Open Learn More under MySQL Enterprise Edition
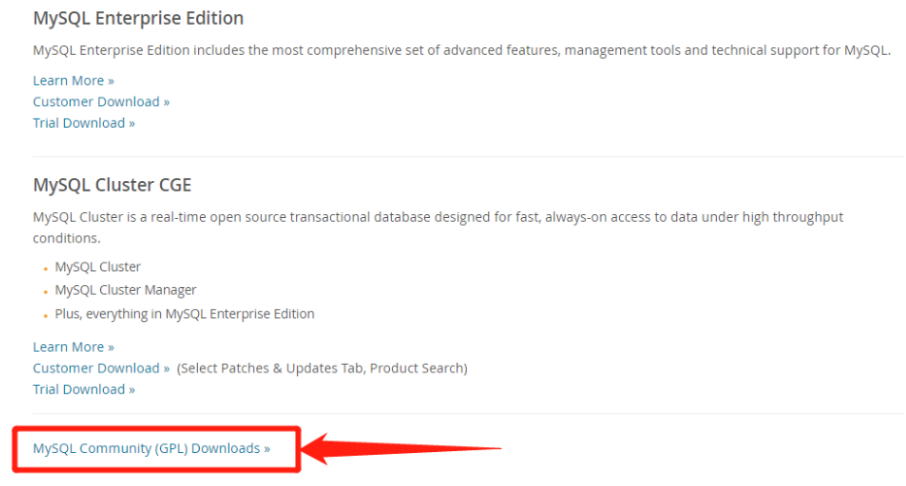Viewport: 906px width, 486px height. click(73, 80)
